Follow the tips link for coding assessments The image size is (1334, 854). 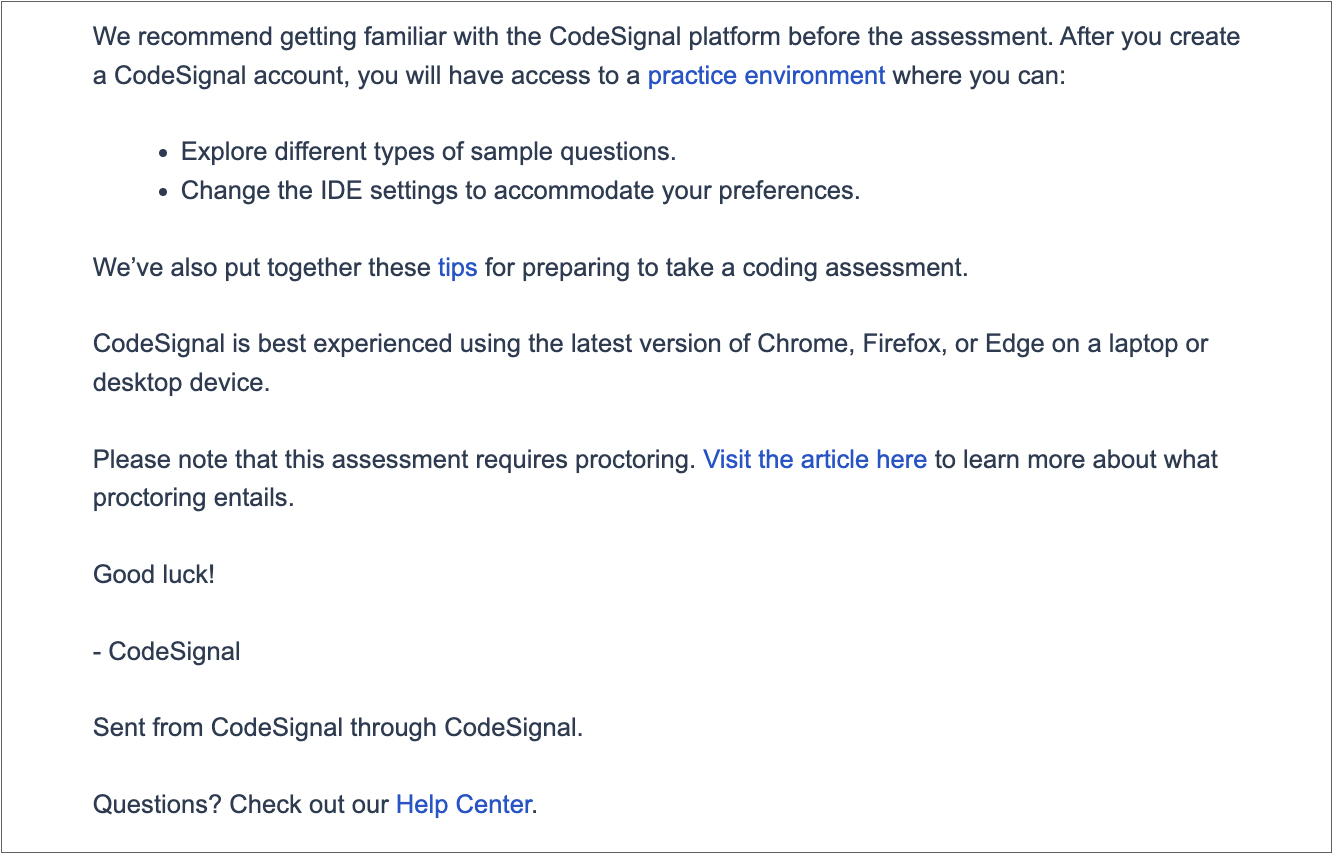tap(457, 268)
